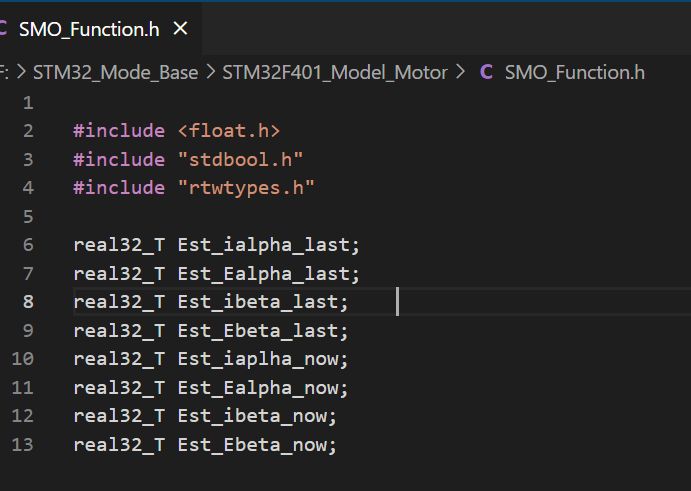This screenshot has width=691, height=491.
Task: Click the C file icon in the tab
Action: click(5, 29)
